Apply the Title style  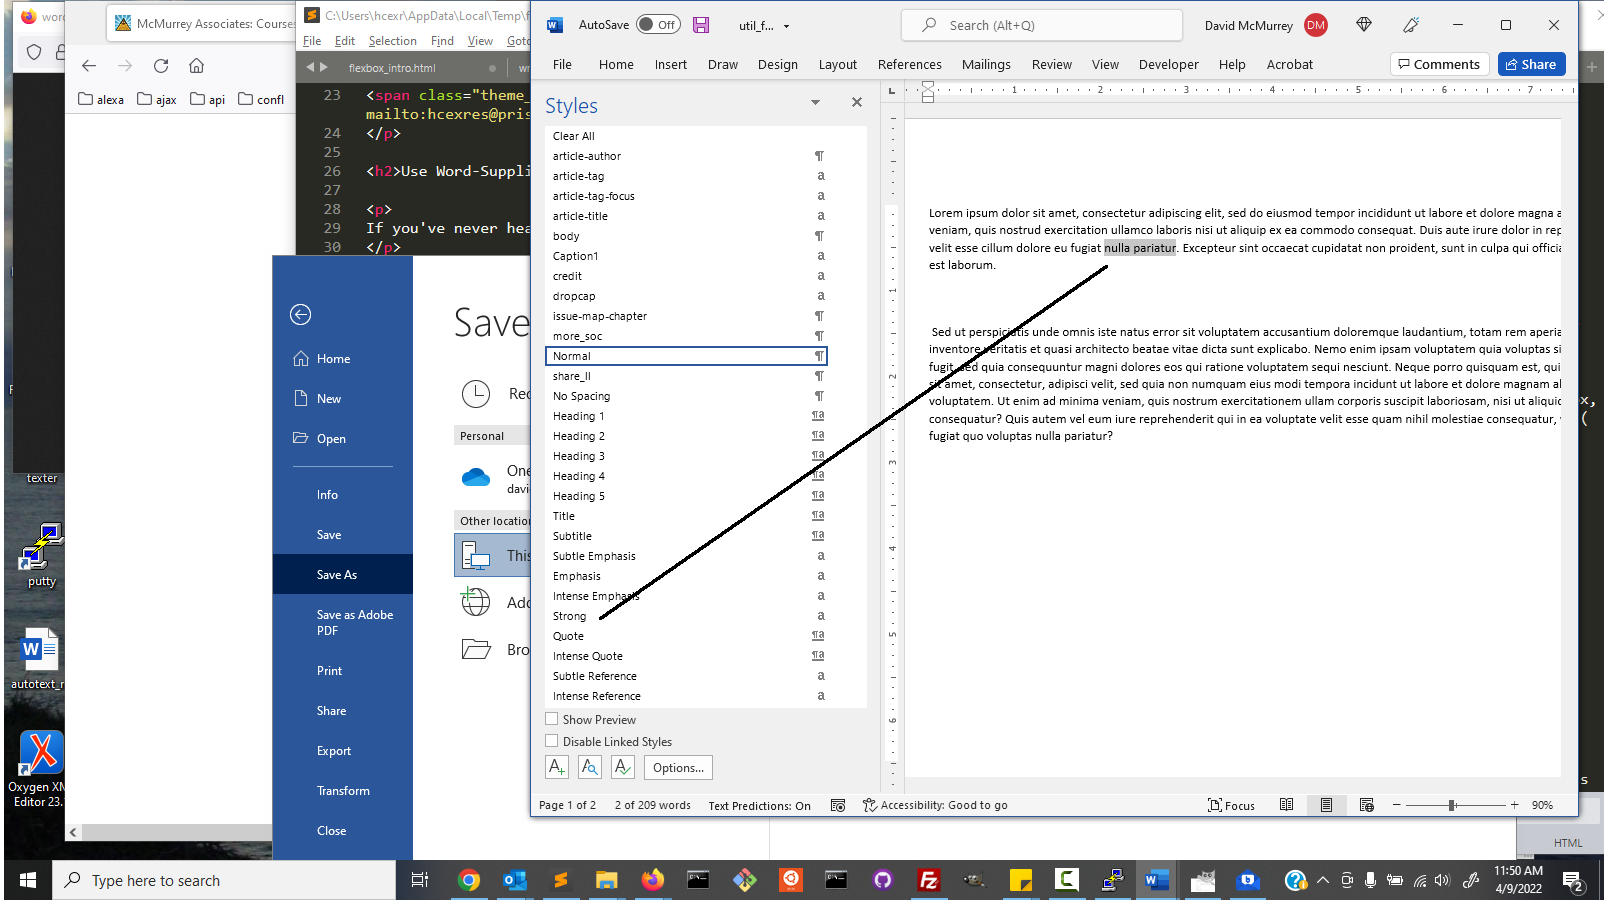click(686, 516)
